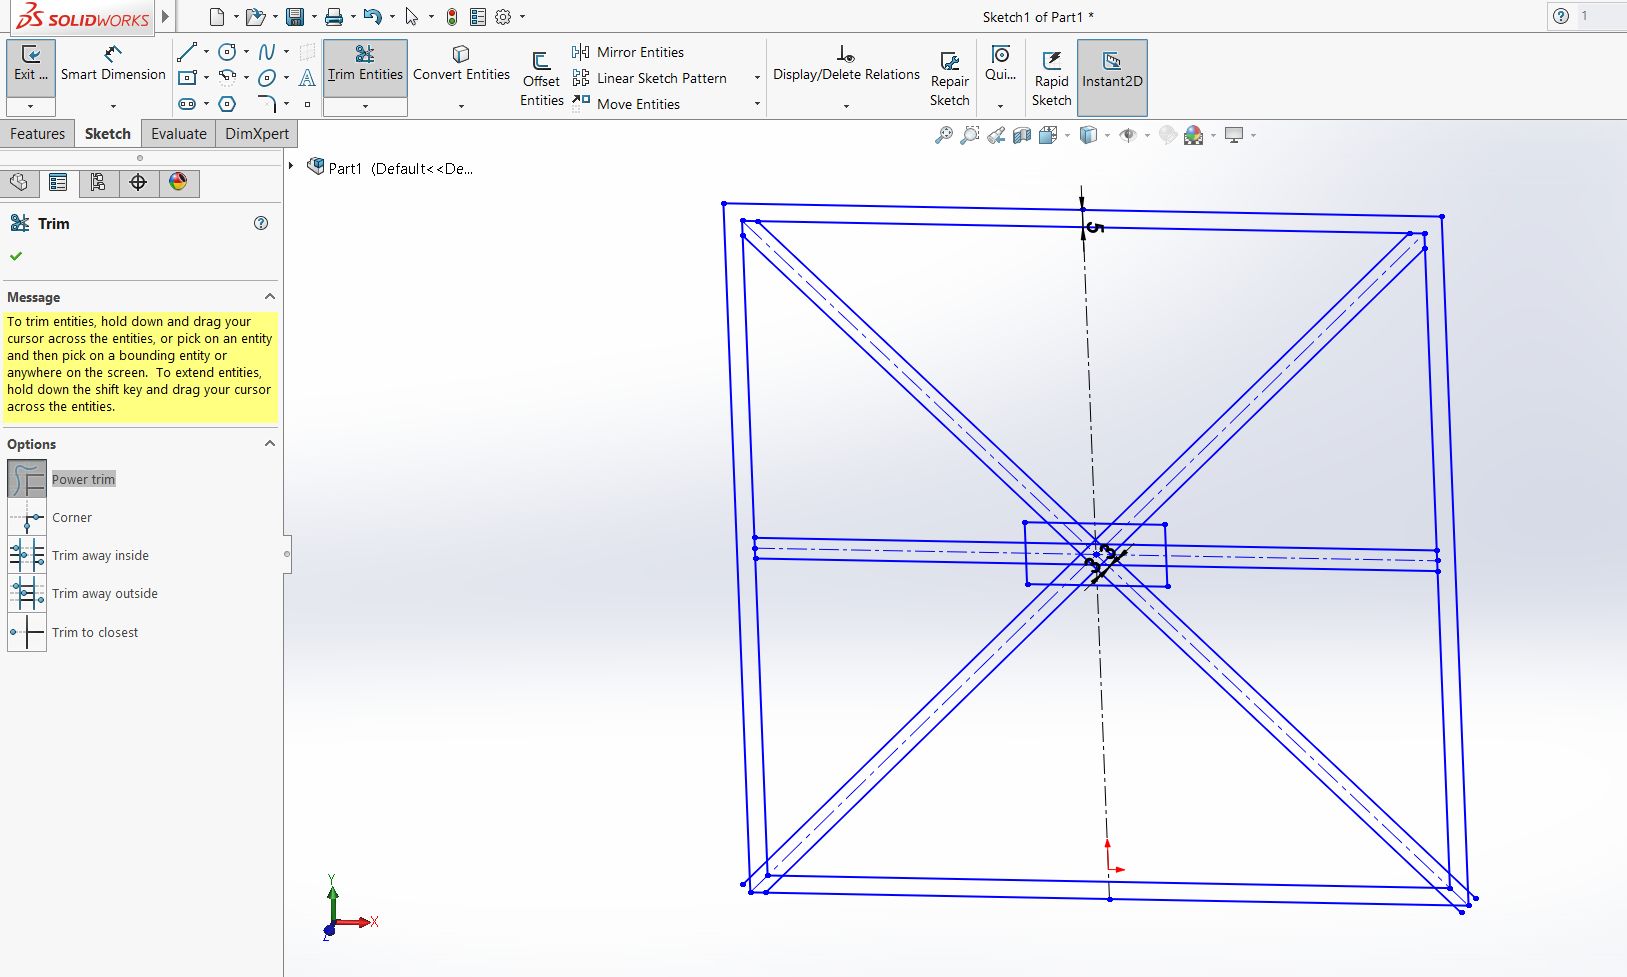Expand the Smart Dimension dropdown arrow
Image resolution: width=1627 pixels, height=977 pixels.
coord(113,106)
